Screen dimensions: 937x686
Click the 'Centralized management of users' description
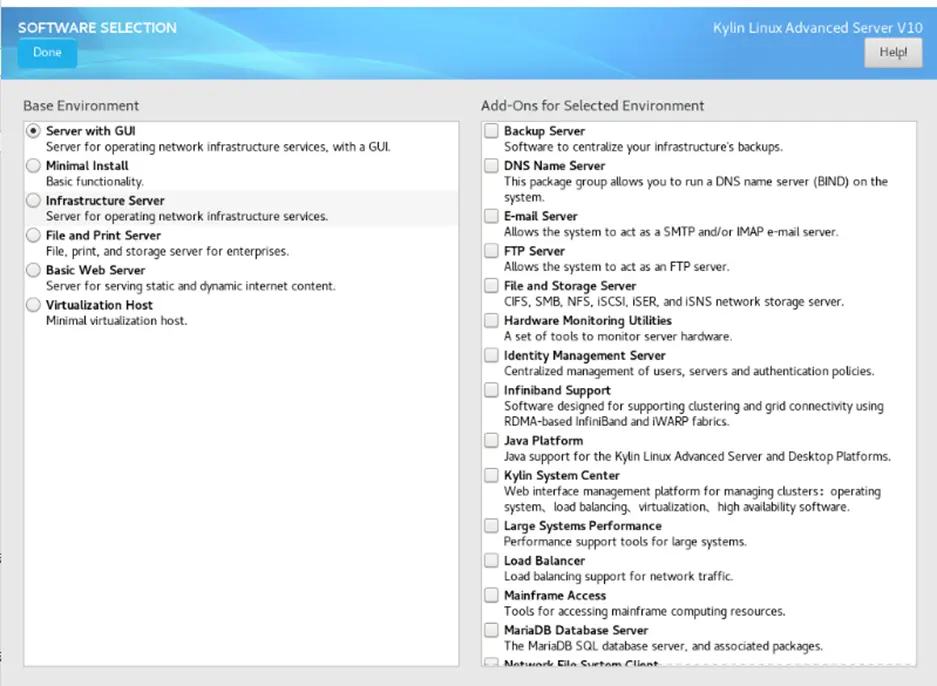pyautogui.click(x=689, y=371)
